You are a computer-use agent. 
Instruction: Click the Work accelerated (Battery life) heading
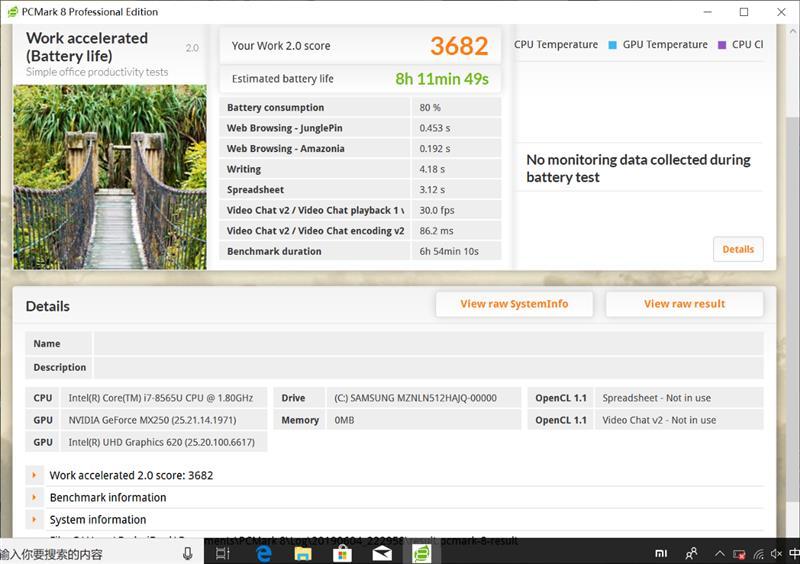tap(87, 47)
